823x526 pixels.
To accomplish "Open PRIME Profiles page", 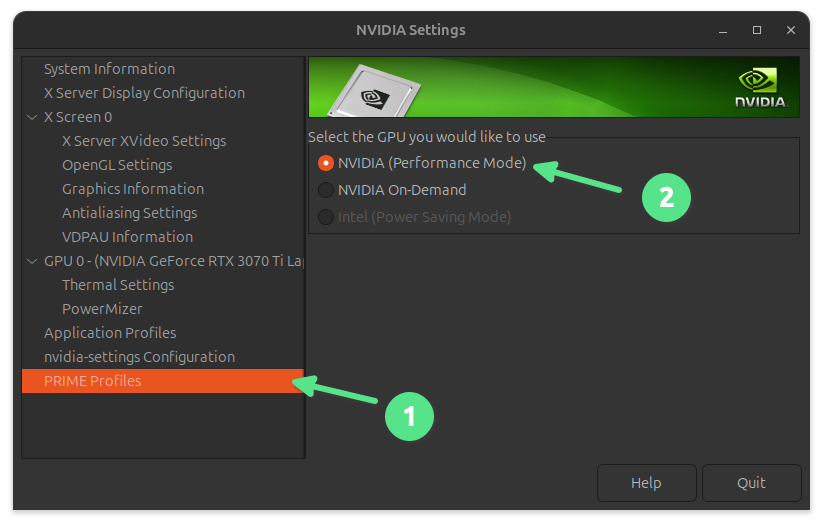I will [x=92, y=381].
